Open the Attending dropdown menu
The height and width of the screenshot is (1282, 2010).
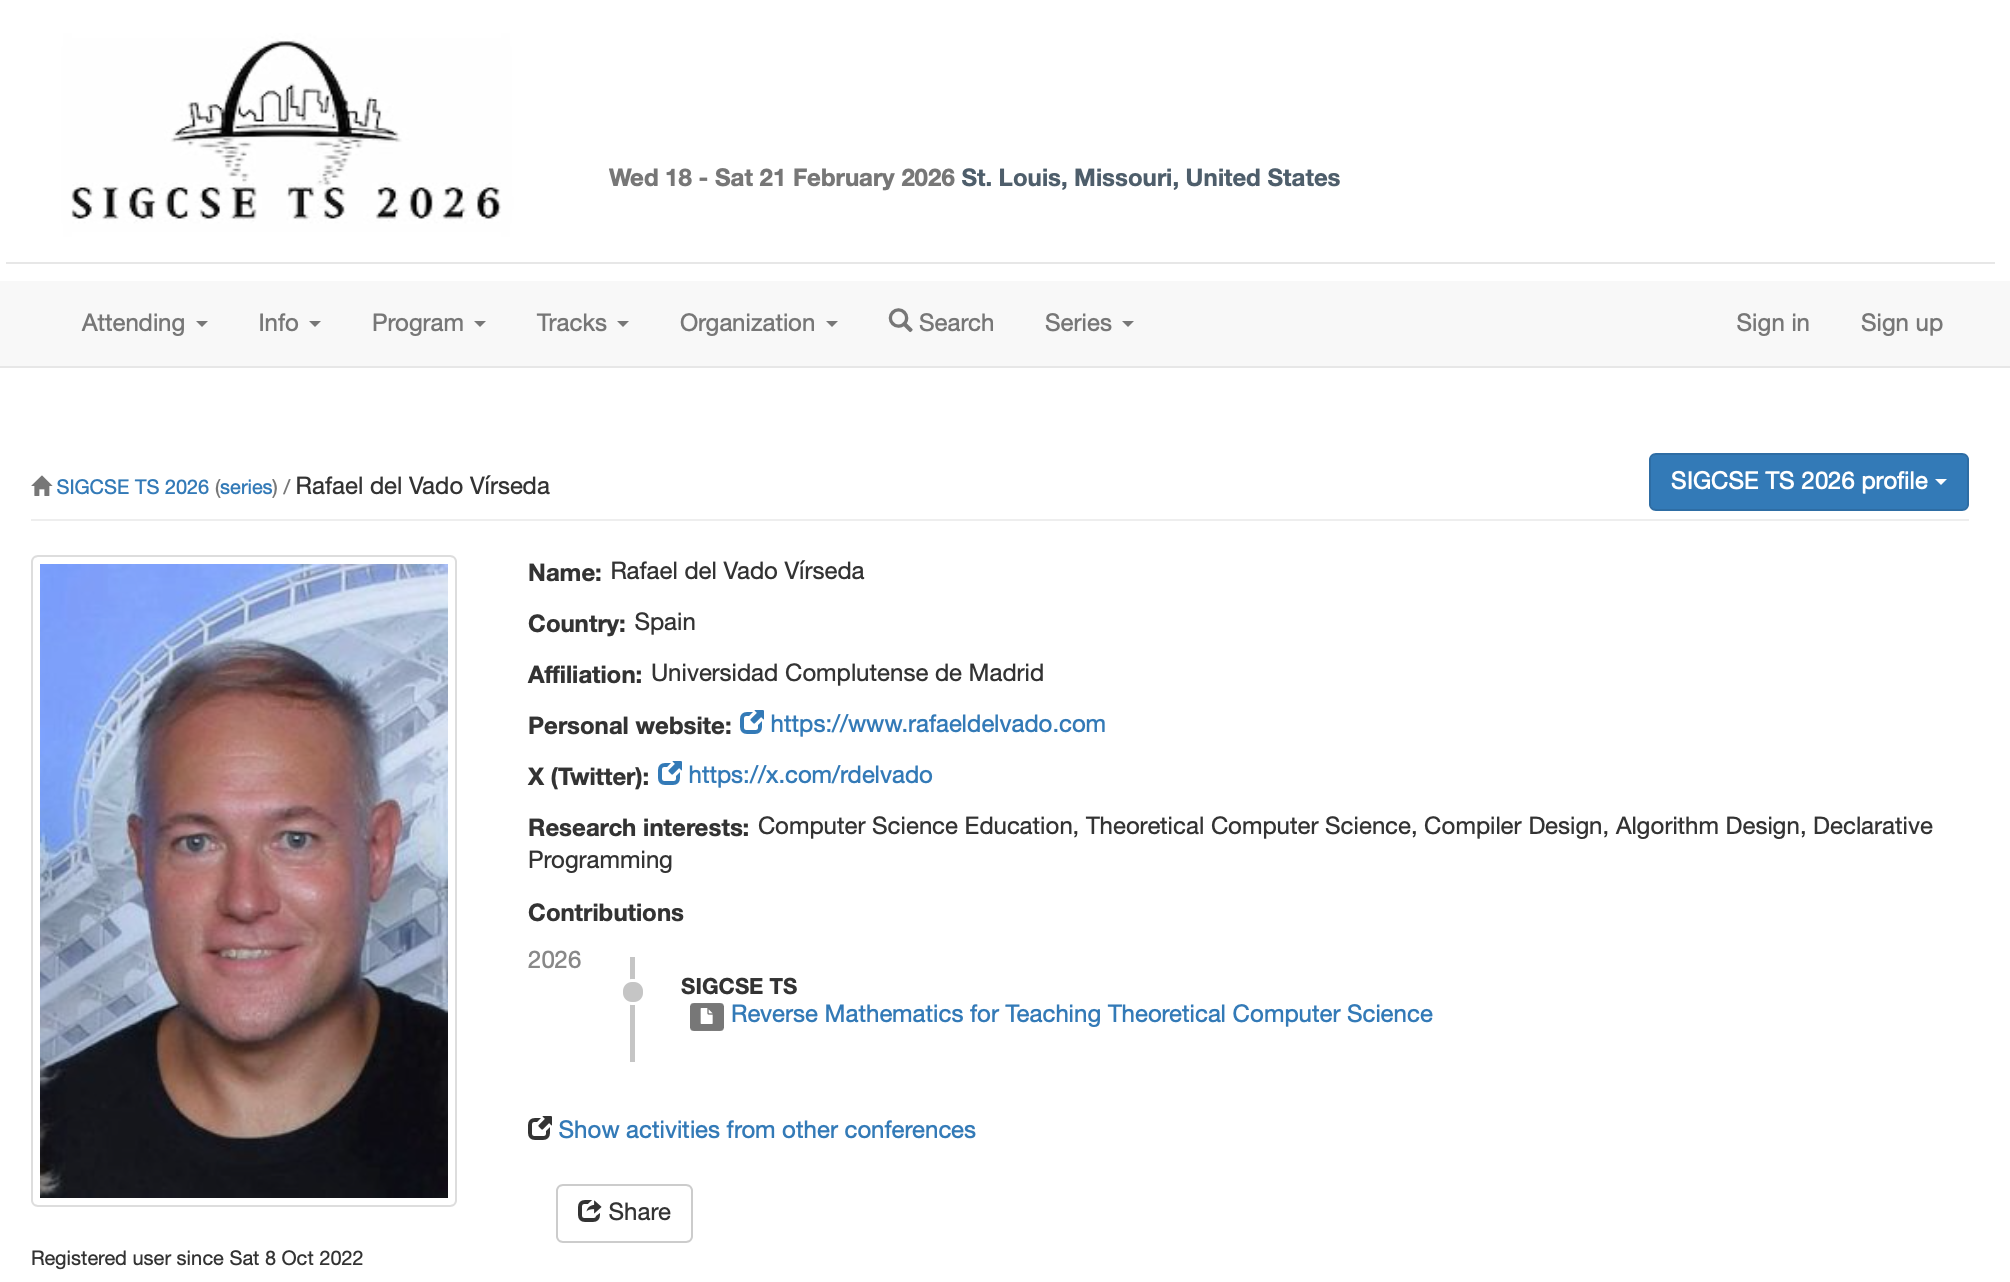pyautogui.click(x=144, y=323)
